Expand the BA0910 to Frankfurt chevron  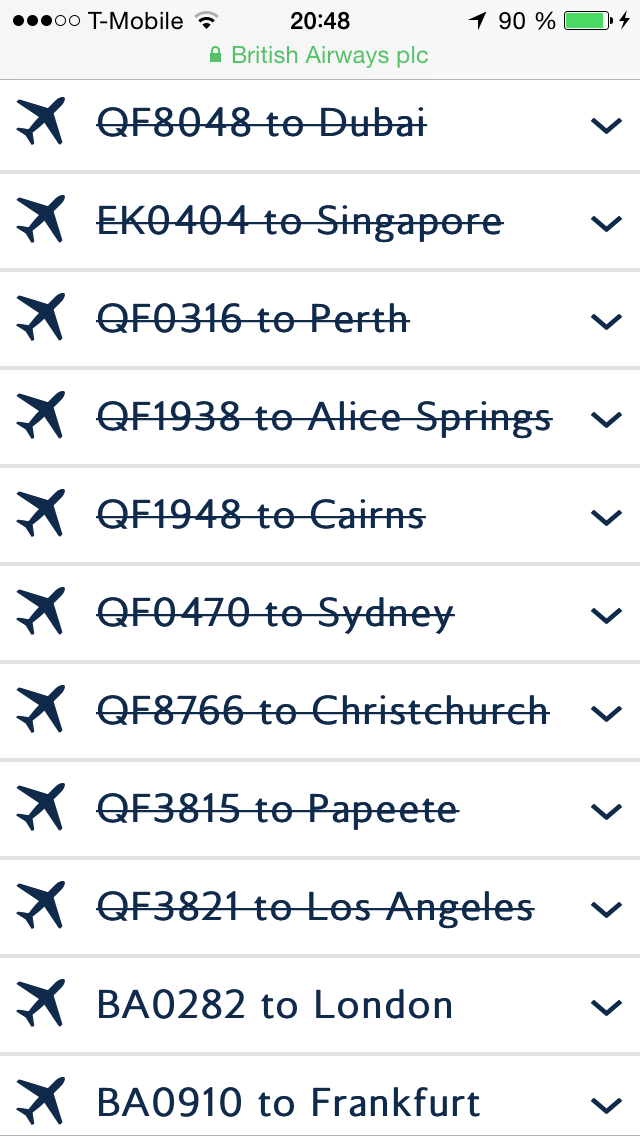[606, 1104]
